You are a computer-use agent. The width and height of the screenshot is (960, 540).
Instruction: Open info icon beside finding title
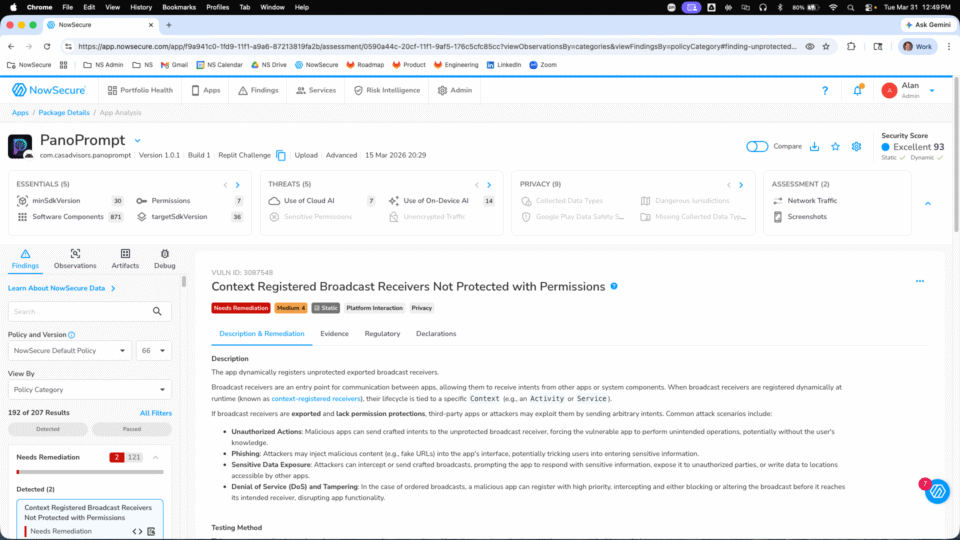click(614, 287)
